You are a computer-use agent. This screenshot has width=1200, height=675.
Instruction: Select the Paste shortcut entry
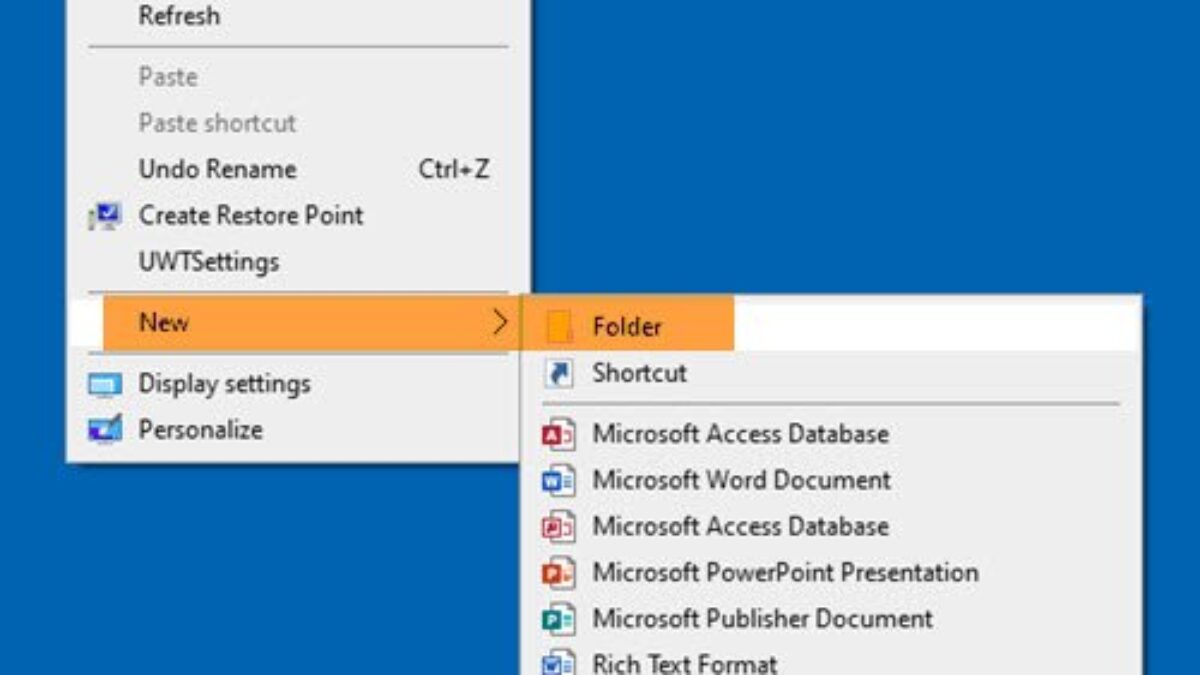[x=217, y=123]
